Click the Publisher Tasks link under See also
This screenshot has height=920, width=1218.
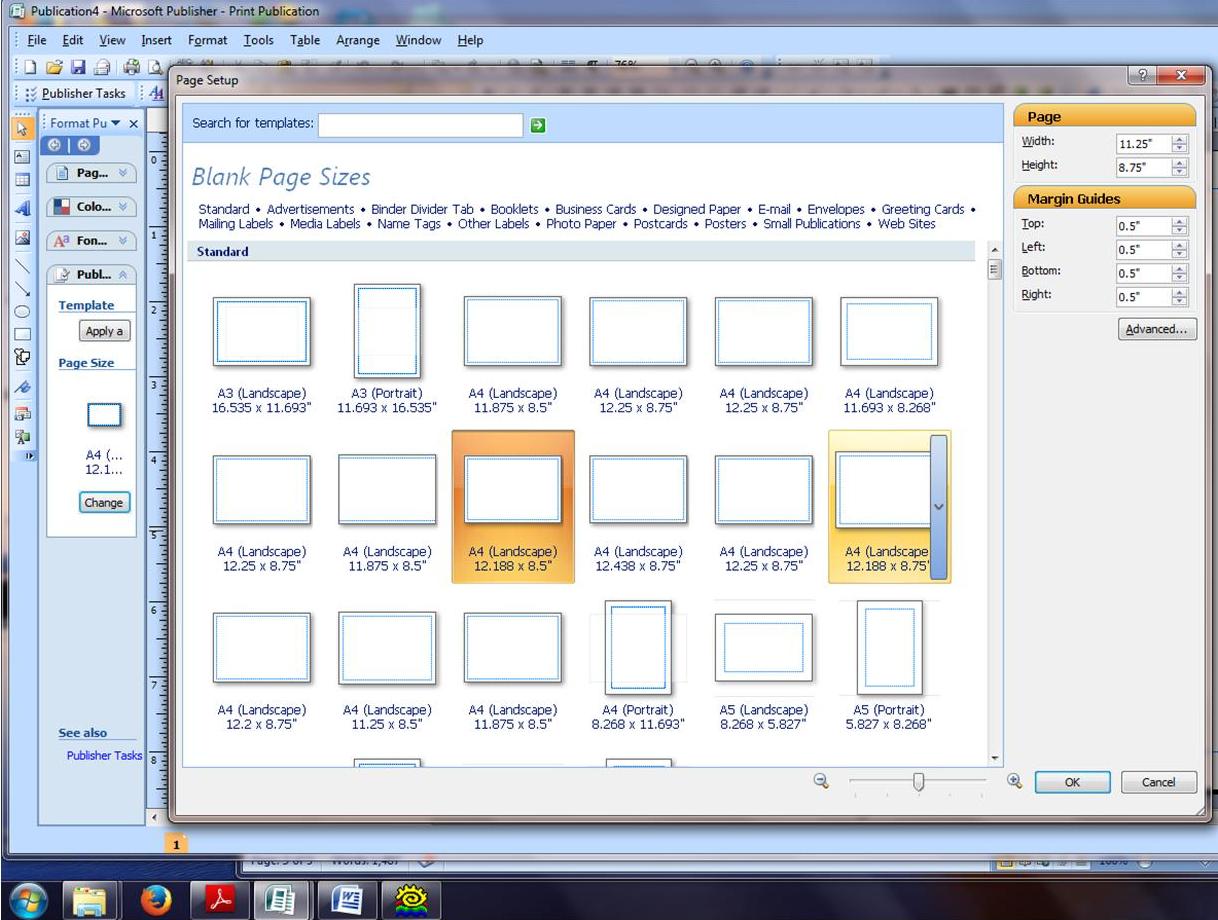click(x=104, y=756)
